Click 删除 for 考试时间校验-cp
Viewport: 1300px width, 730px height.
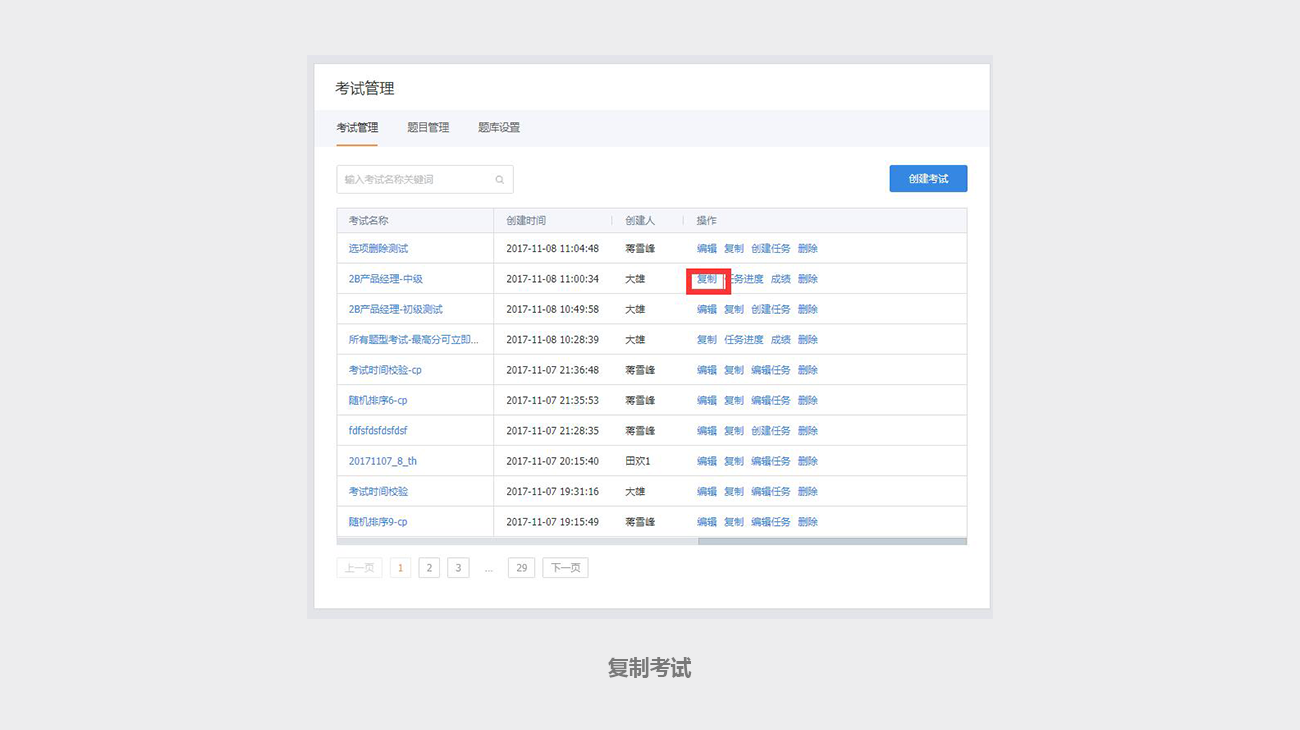808,370
